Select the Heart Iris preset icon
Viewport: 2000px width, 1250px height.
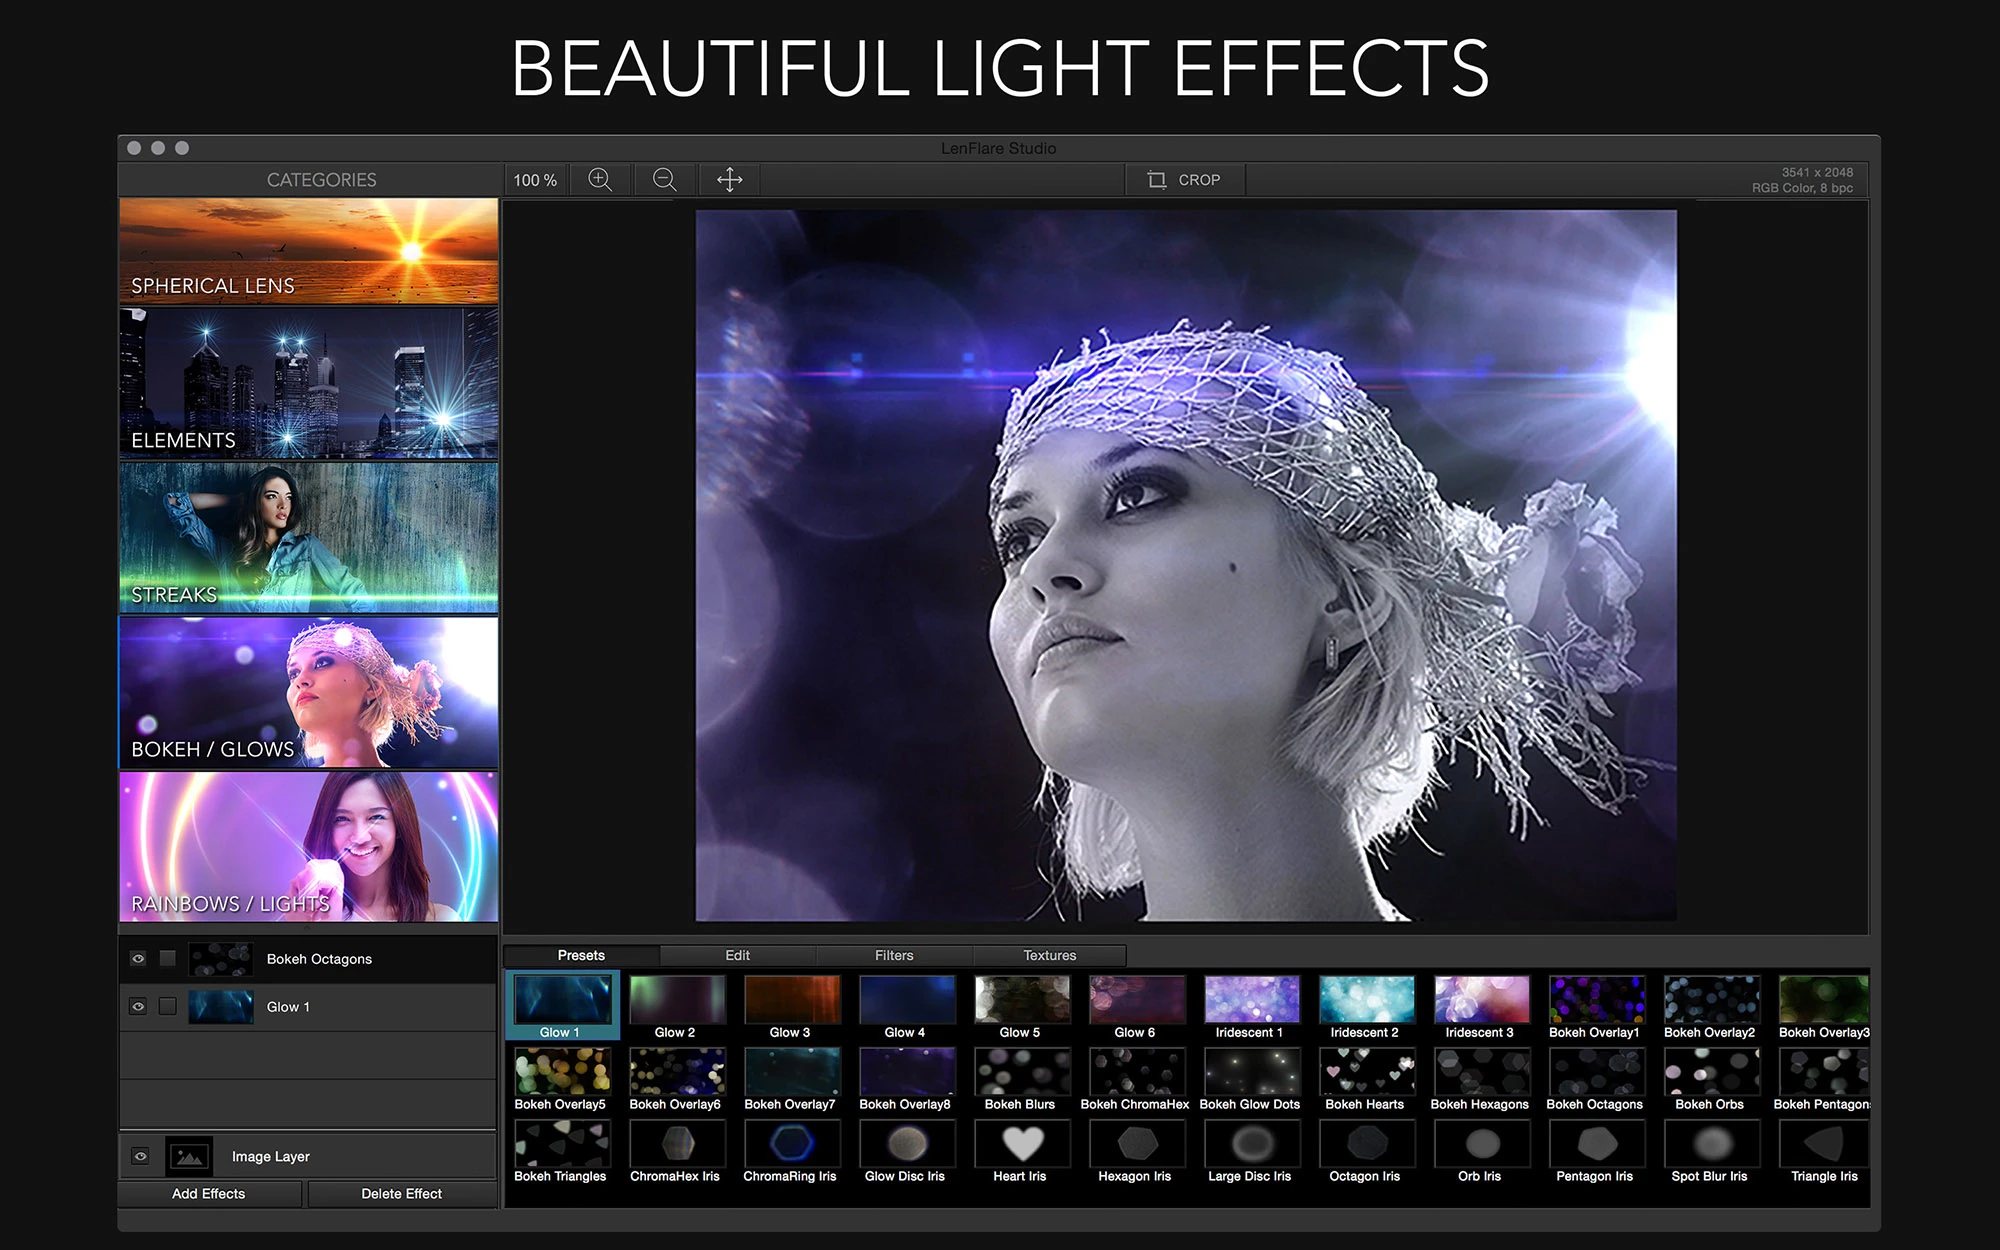[1021, 1143]
